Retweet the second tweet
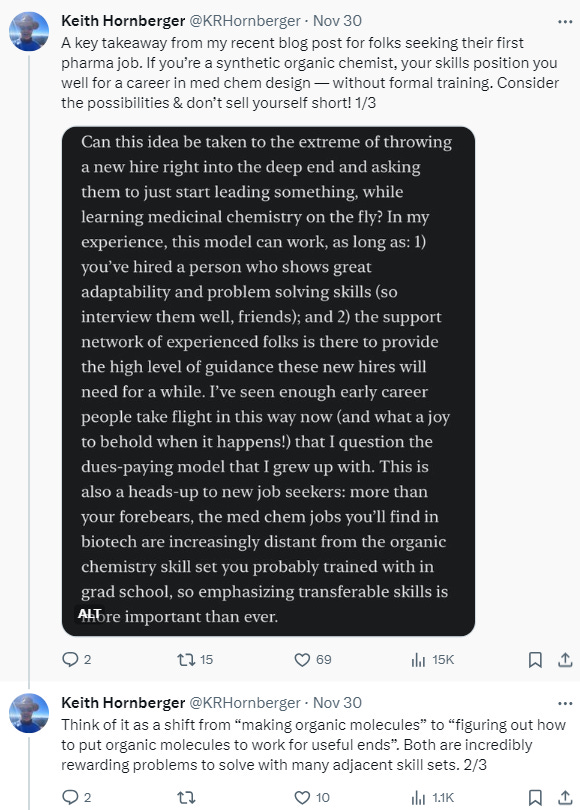The height and width of the screenshot is (810, 580). pos(186,798)
